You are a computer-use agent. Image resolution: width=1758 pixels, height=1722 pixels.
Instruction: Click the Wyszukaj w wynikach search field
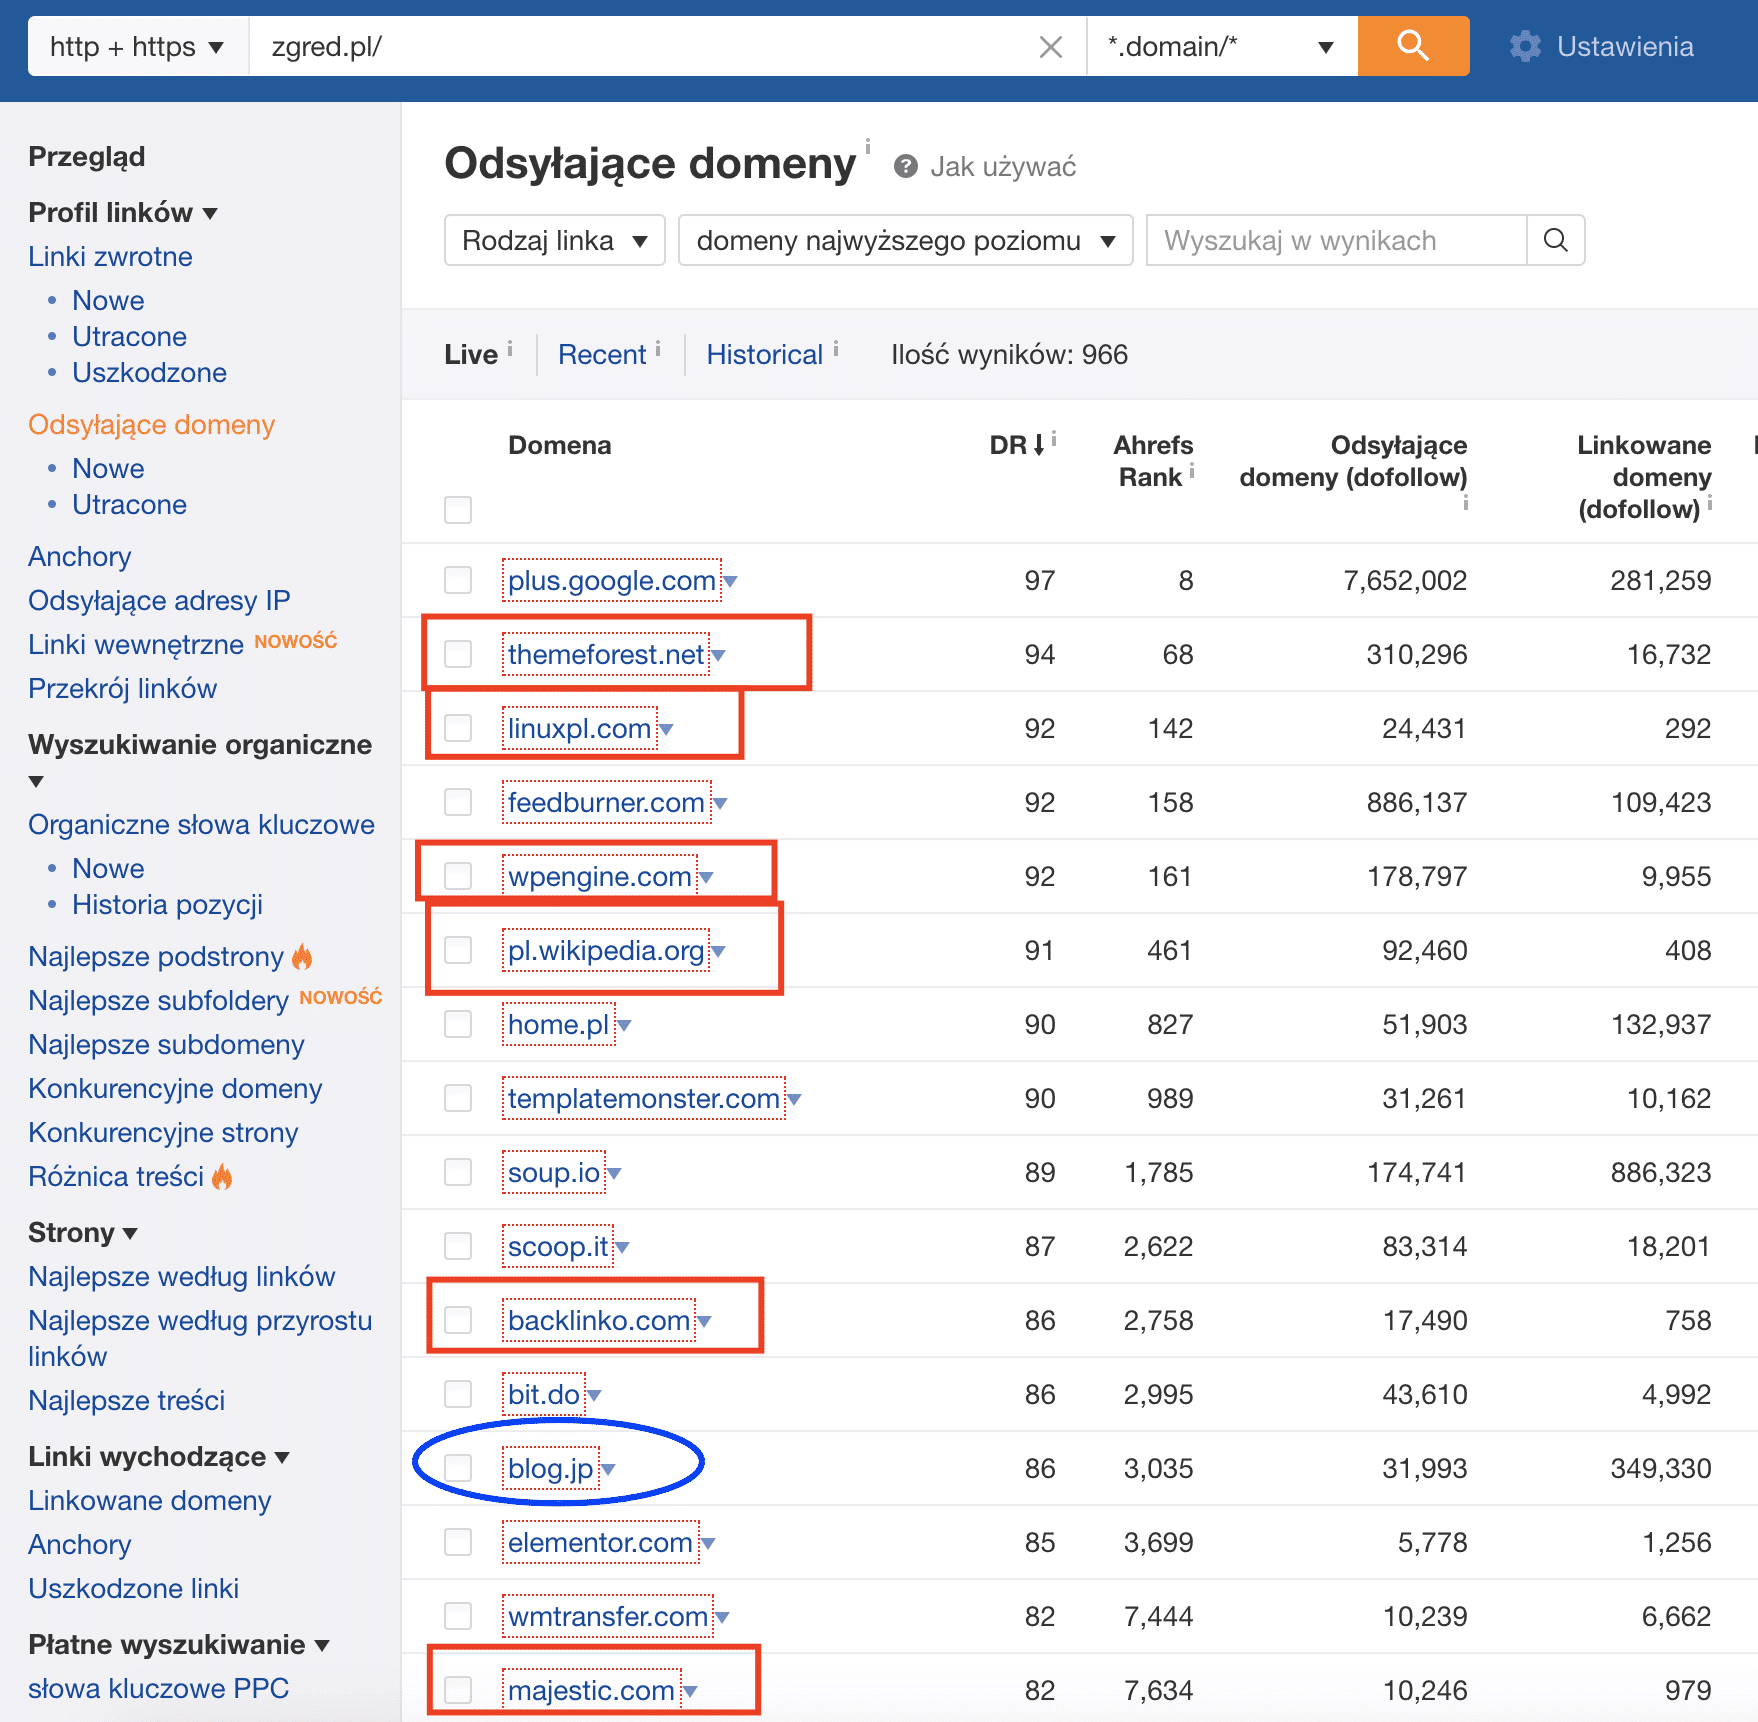click(1335, 240)
